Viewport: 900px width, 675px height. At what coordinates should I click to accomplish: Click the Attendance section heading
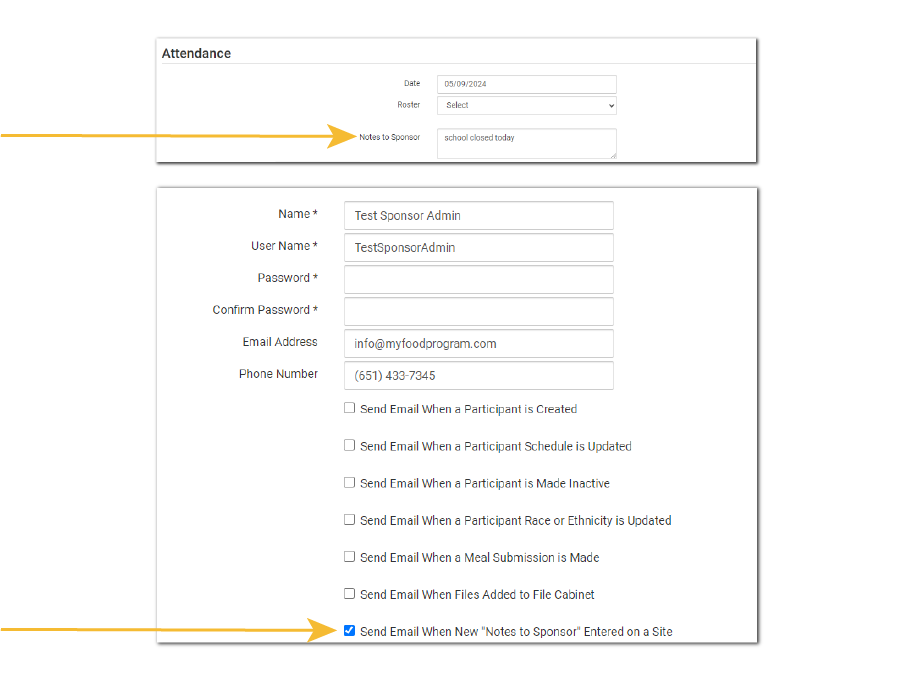(197, 54)
